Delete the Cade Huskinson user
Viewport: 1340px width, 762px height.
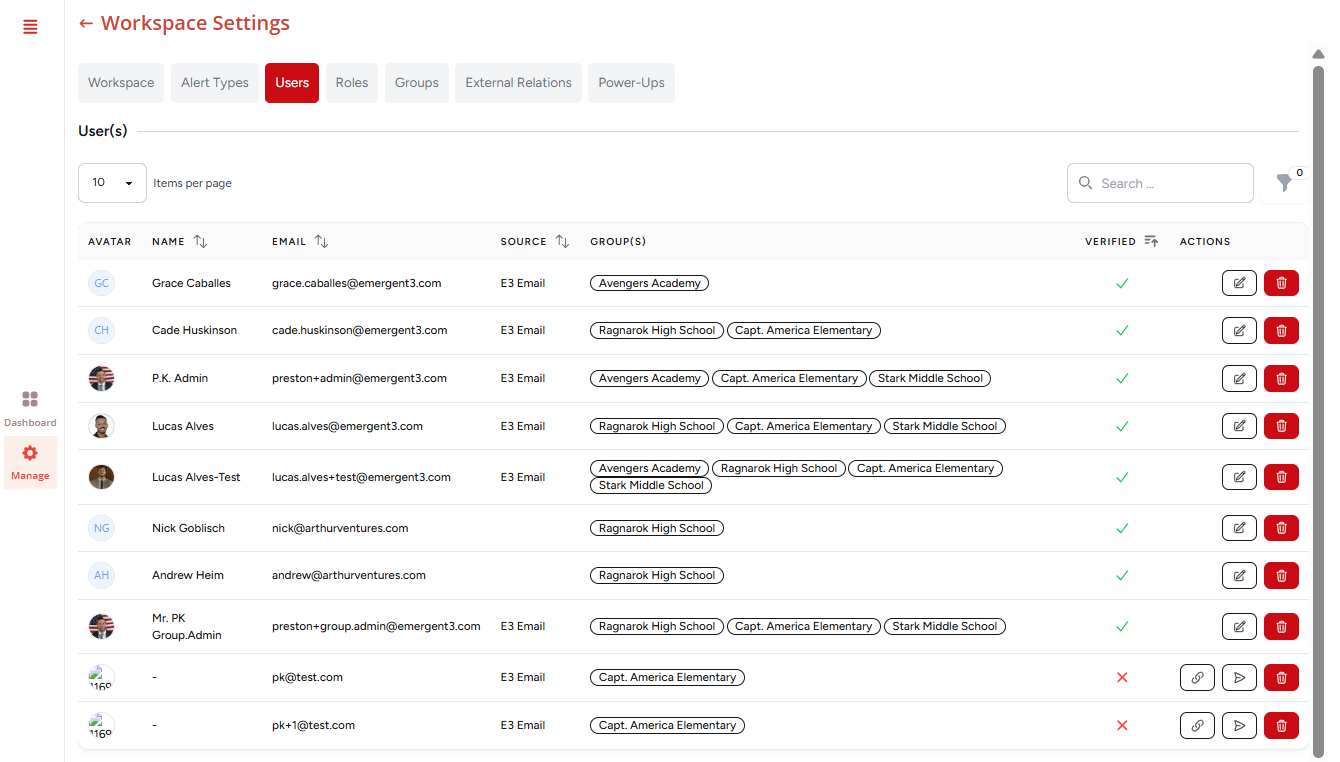pyautogui.click(x=1281, y=330)
